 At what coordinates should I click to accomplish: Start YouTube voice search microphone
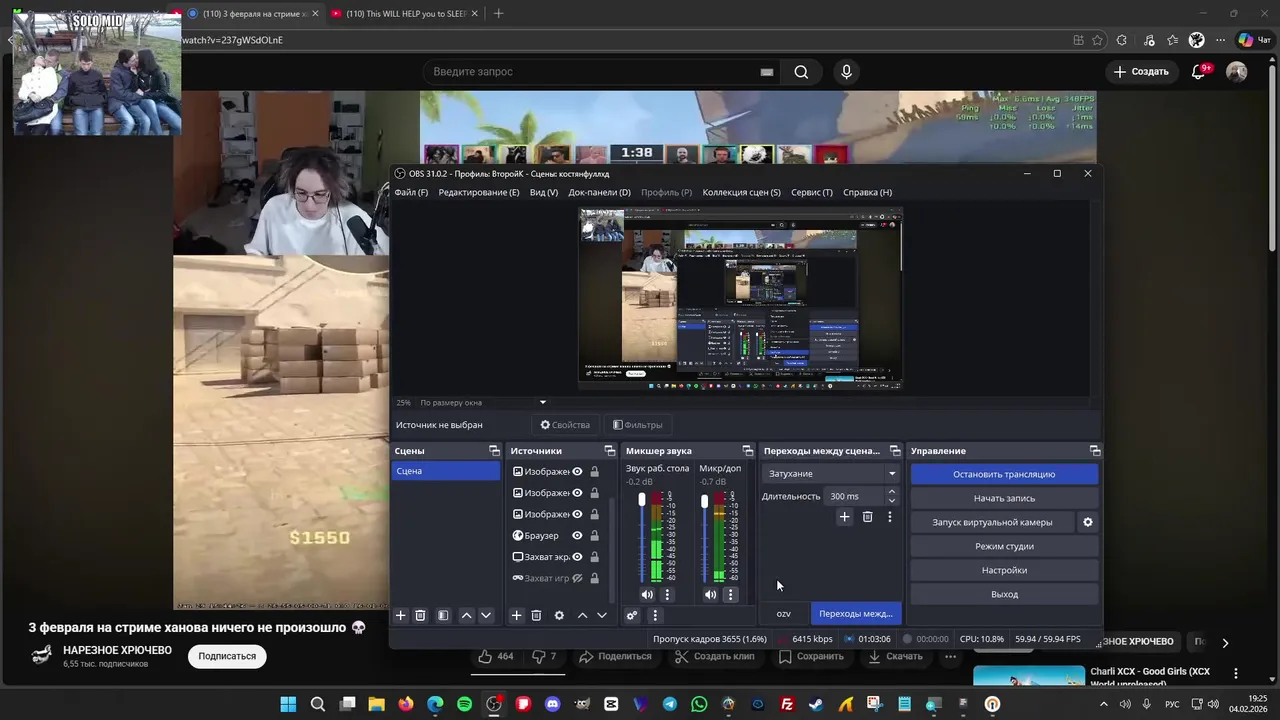click(846, 72)
